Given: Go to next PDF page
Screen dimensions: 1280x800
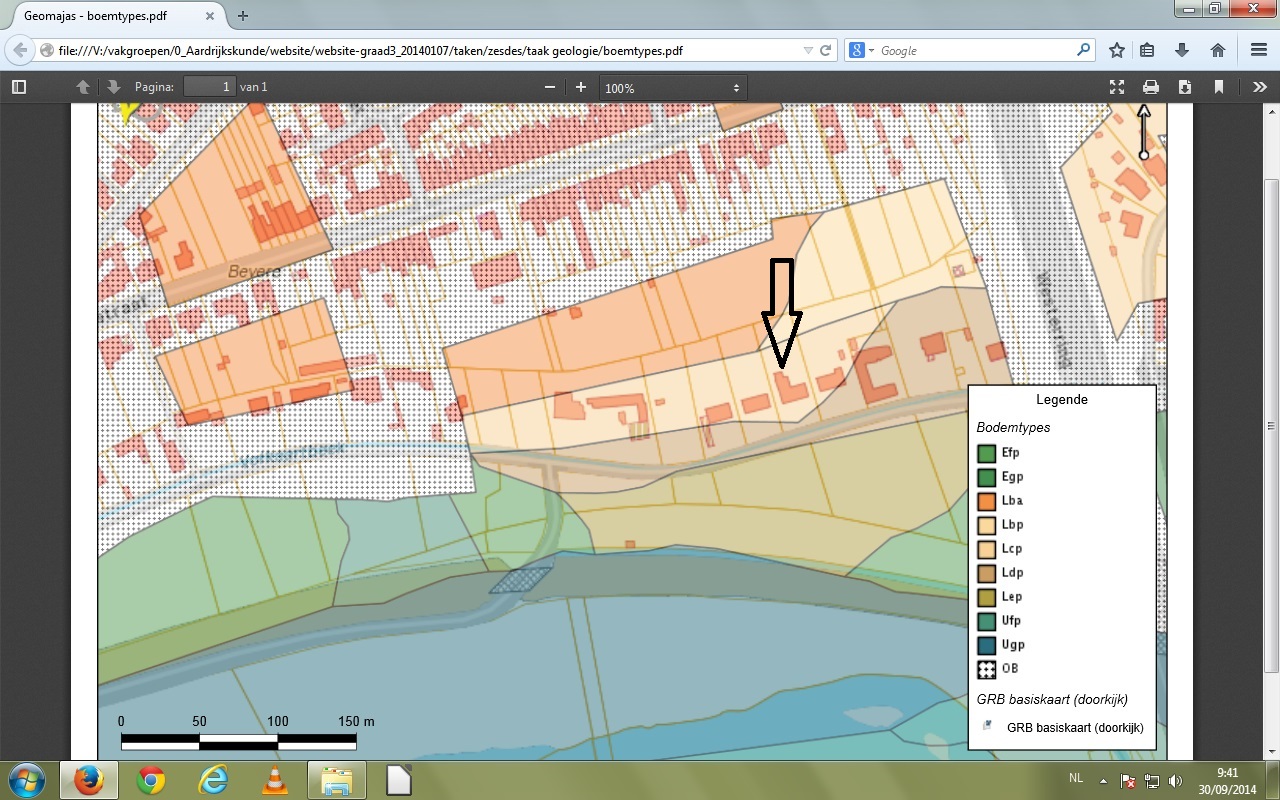Looking at the screenshot, I should (113, 87).
